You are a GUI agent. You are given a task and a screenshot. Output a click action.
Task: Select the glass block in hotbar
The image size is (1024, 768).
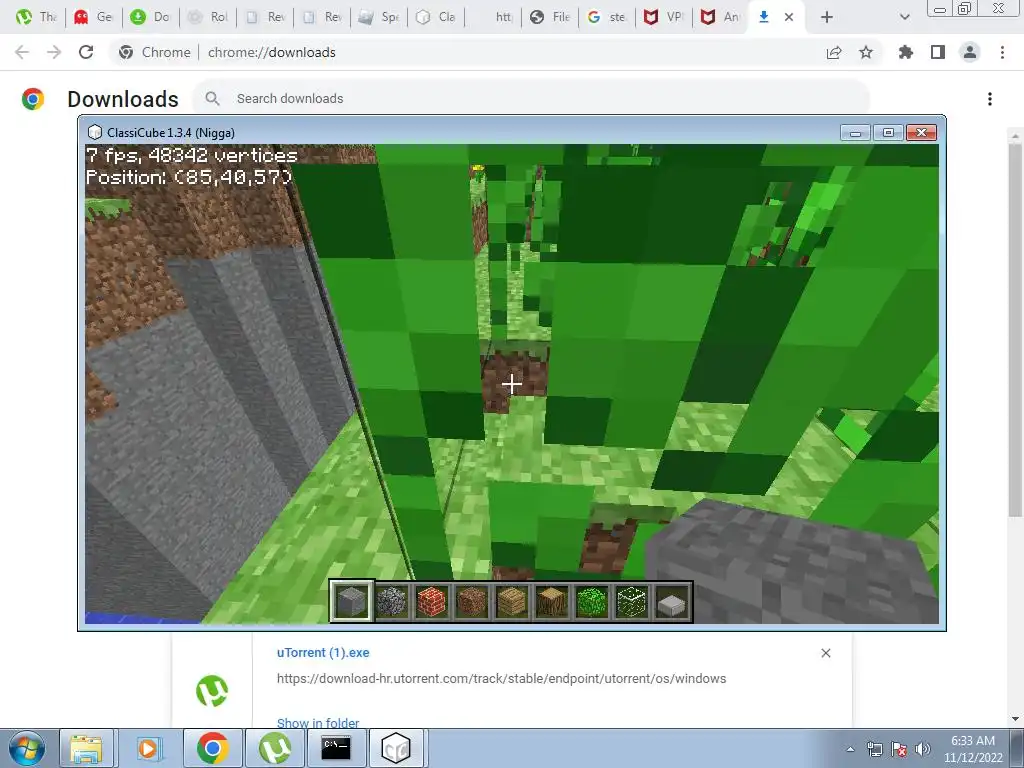coord(632,601)
